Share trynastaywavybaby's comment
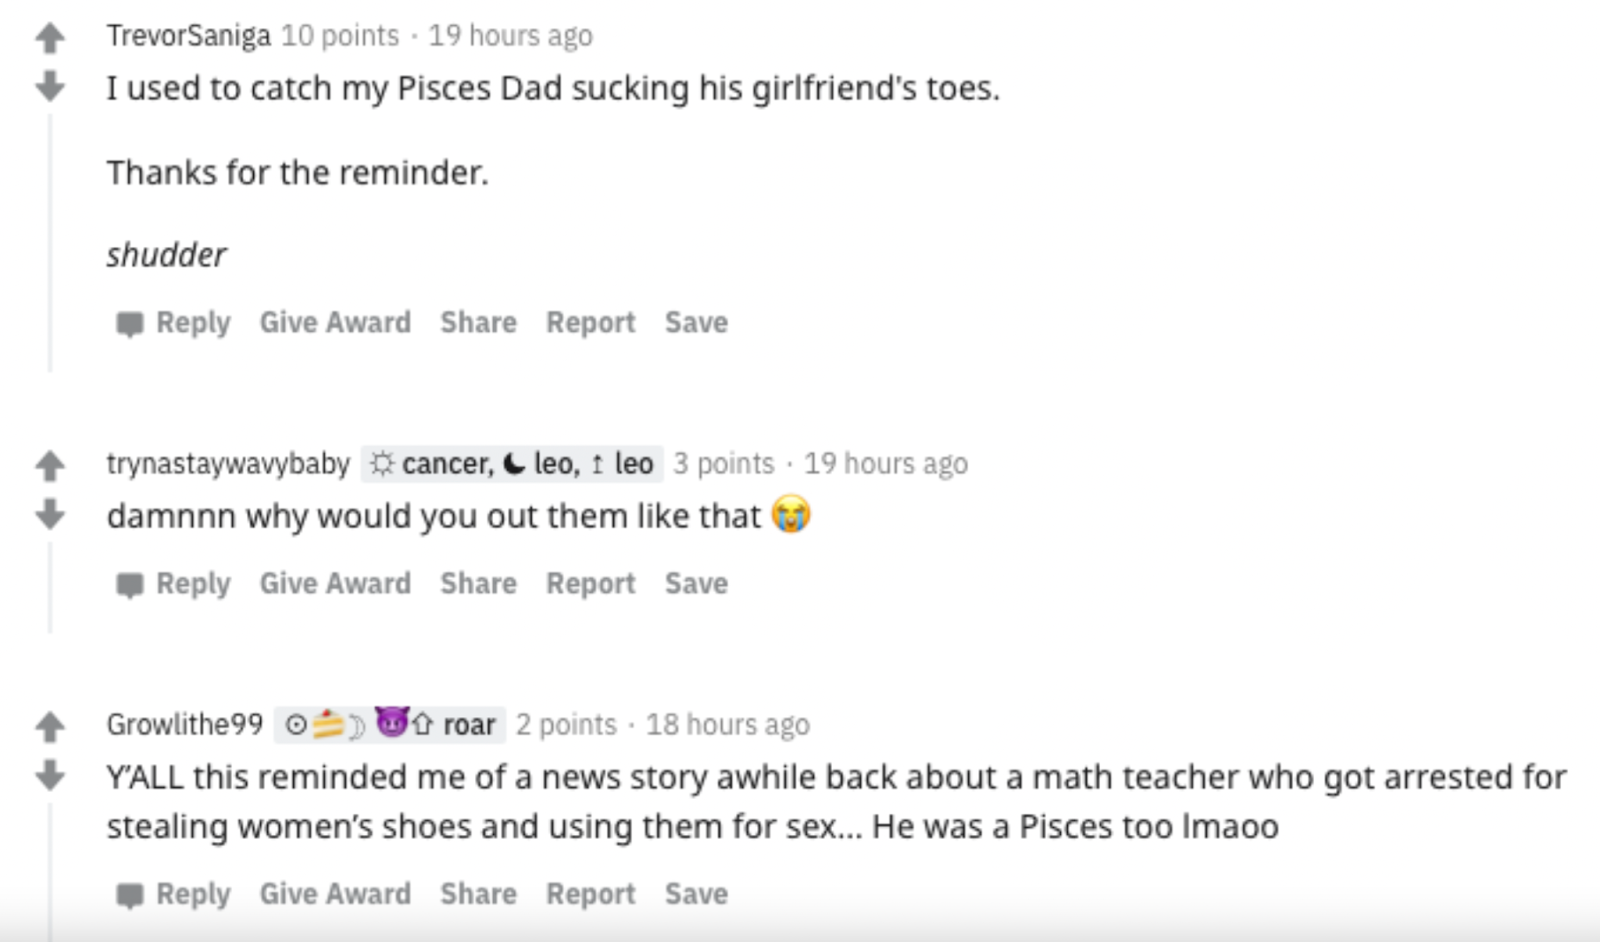Viewport: 1600px width, 942px height. pyautogui.click(x=478, y=584)
